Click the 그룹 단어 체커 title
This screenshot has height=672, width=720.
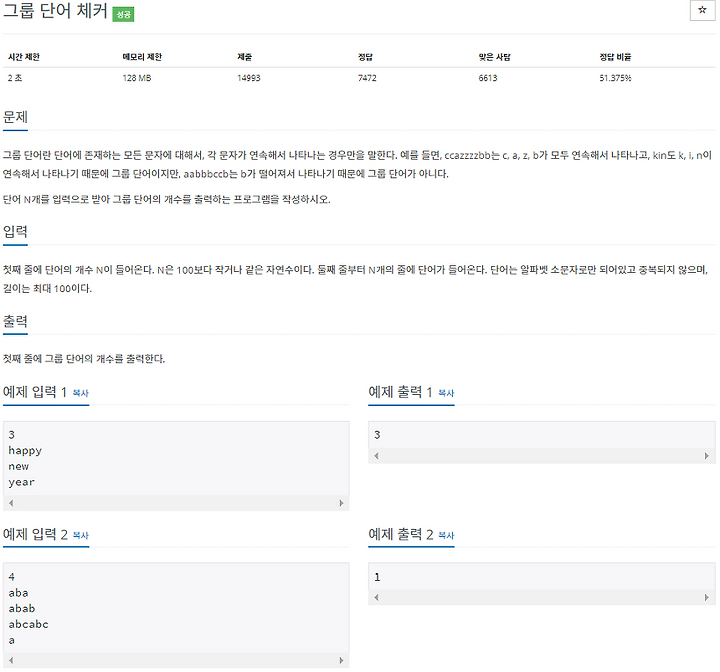click(56, 11)
